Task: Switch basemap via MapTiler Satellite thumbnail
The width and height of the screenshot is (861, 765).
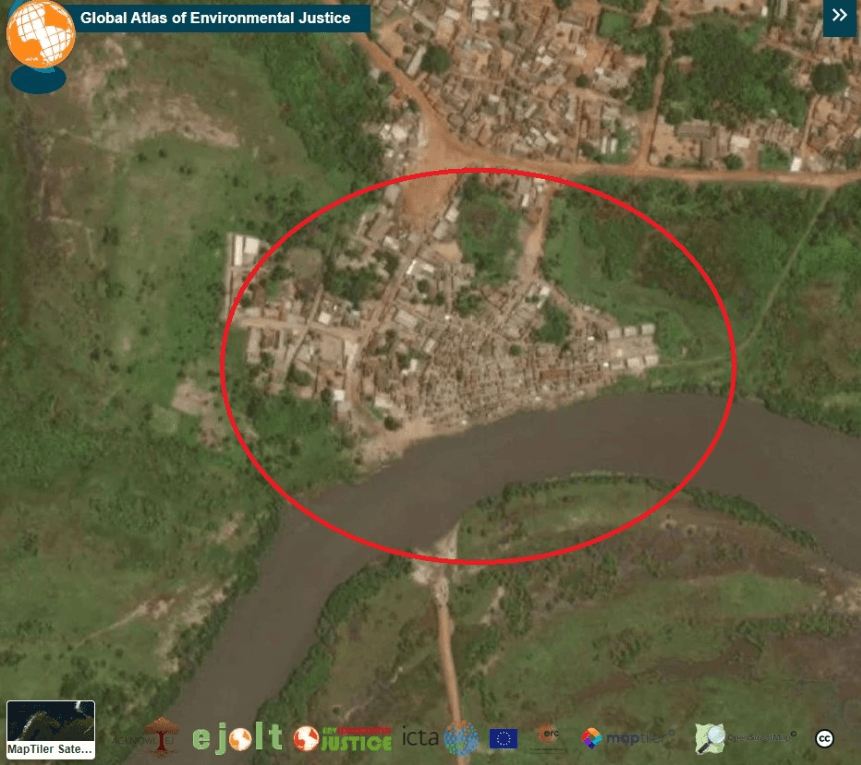Action: [x=50, y=729]
